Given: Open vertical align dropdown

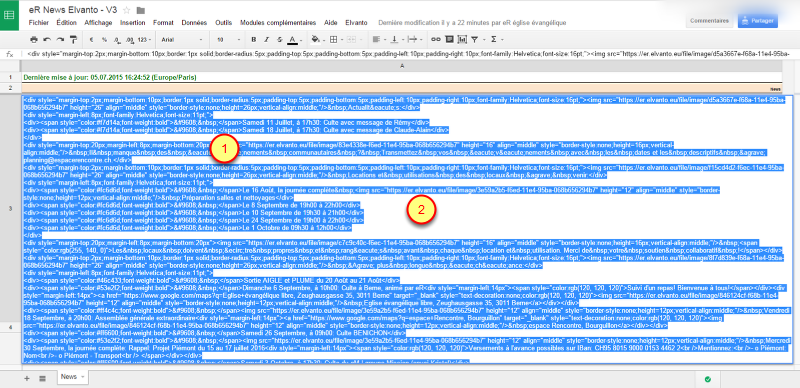Looking at the screenshot, I should [396, 39].
